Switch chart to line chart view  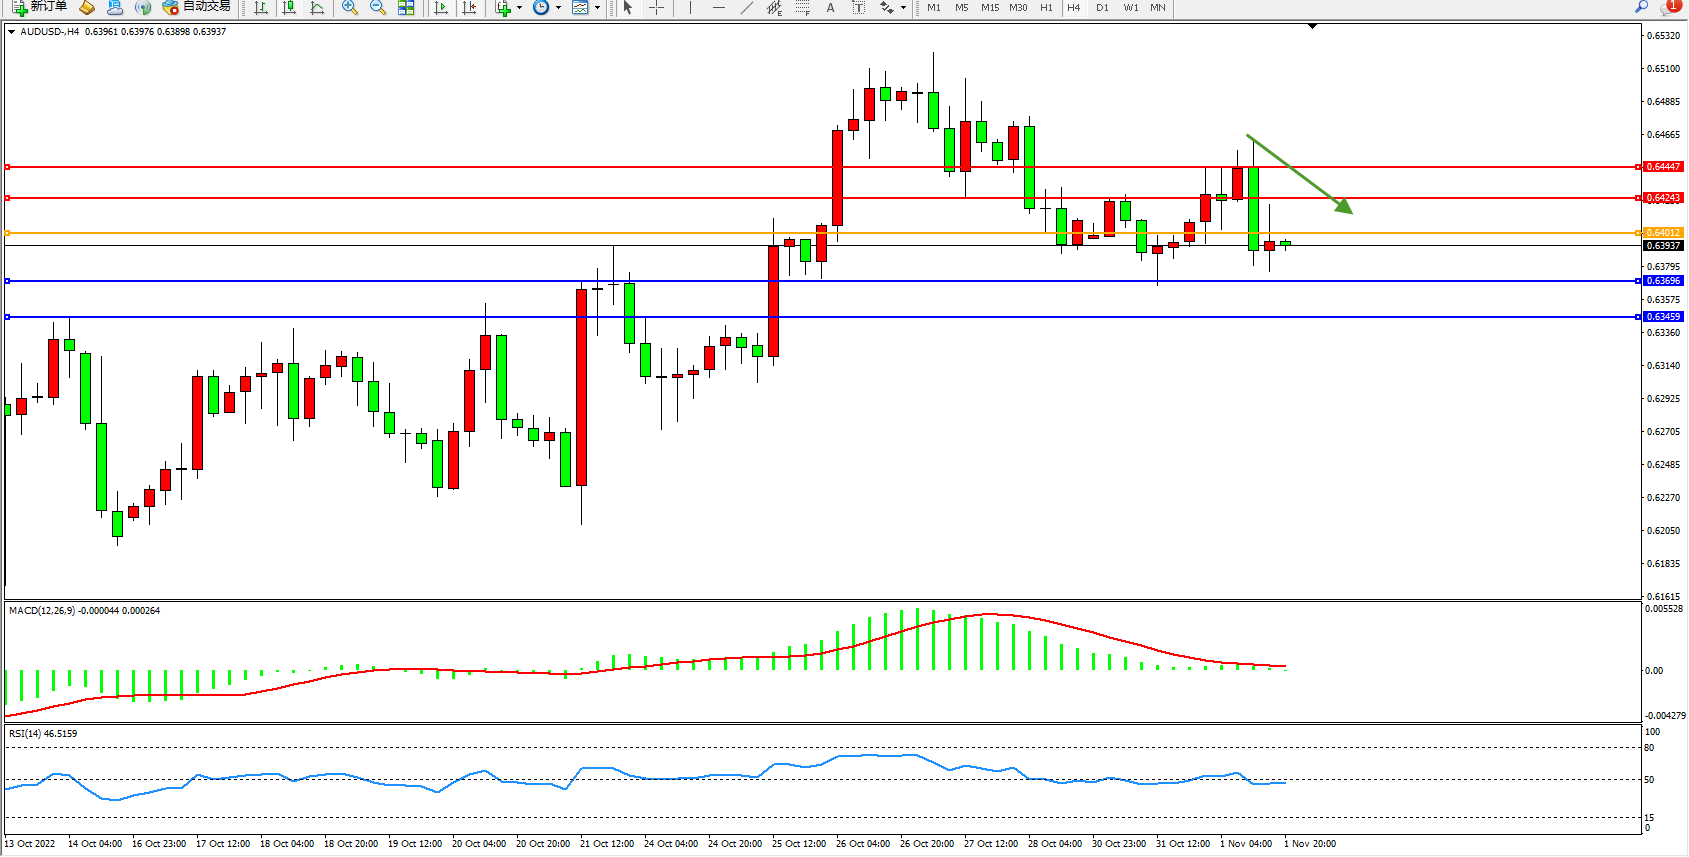tap(317, 8)
